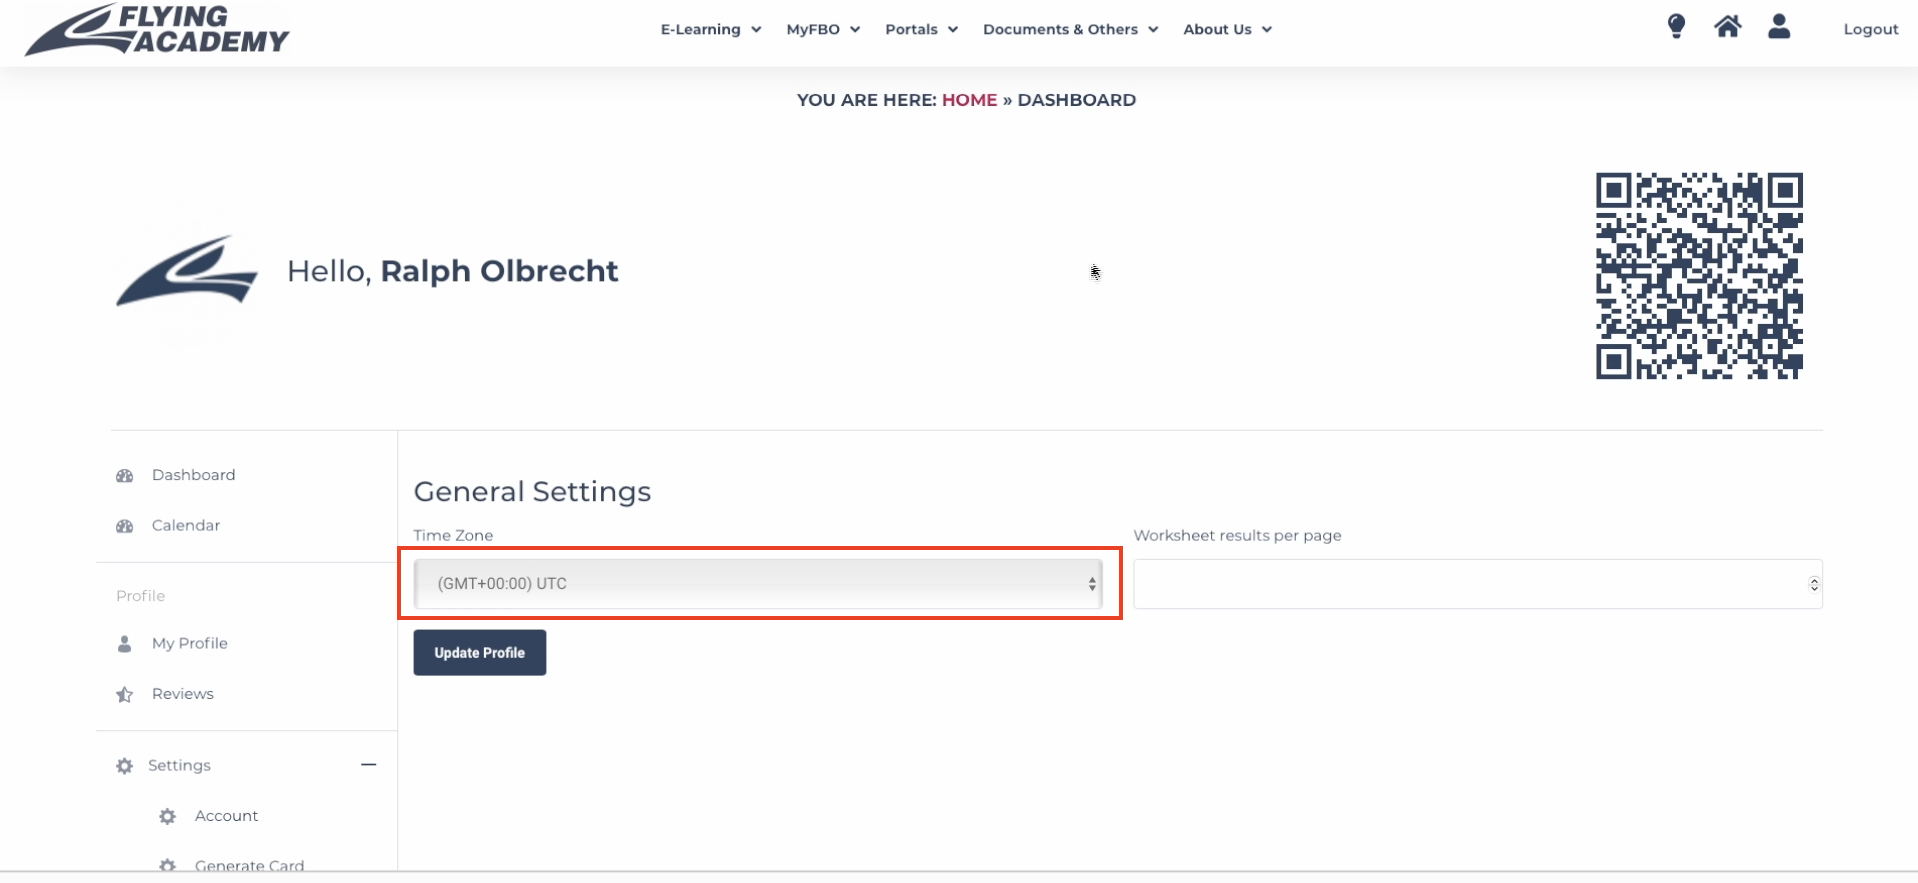The height and width of the screenshot is (883, 1918).
Task: Click the My Profile person icon
Action: (x=124, y=644)
